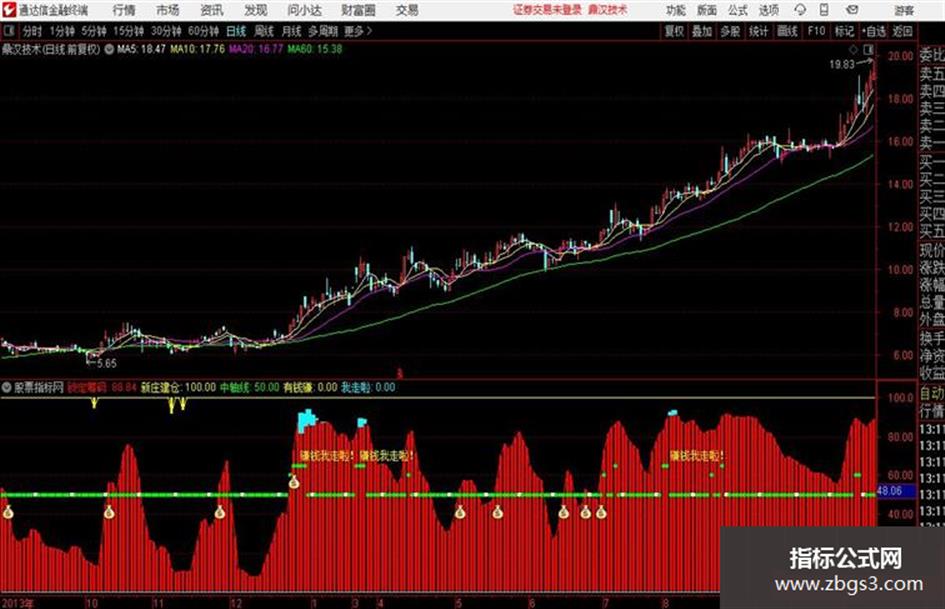Click the 通达信 app logo icon
The height and width of the screenshot is (609, 945).
point(9,10)
